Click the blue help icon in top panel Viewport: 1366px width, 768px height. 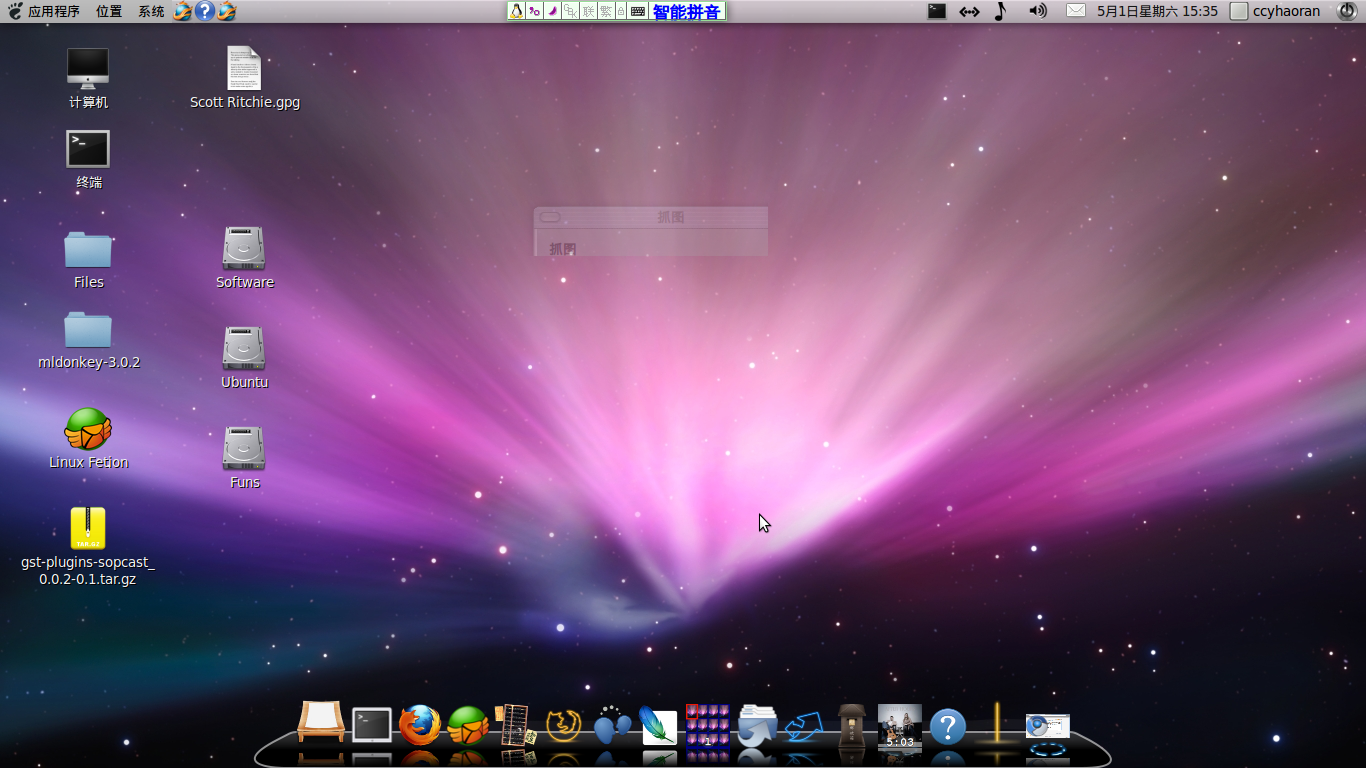(204, 11)
